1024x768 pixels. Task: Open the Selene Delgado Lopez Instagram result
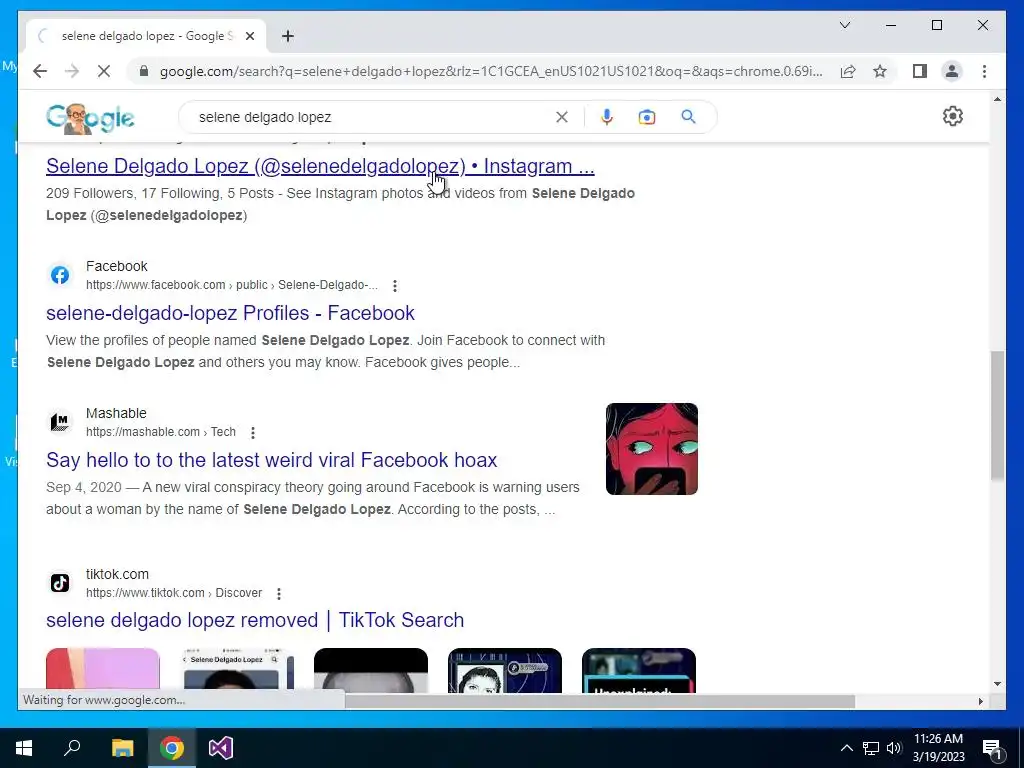coord(320,166)
